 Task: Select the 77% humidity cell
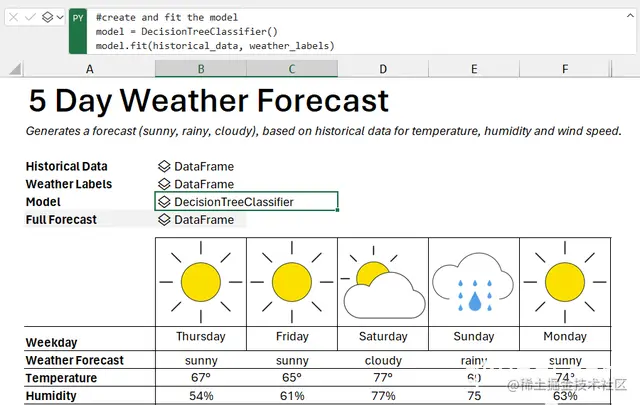(x=383, y=396)
